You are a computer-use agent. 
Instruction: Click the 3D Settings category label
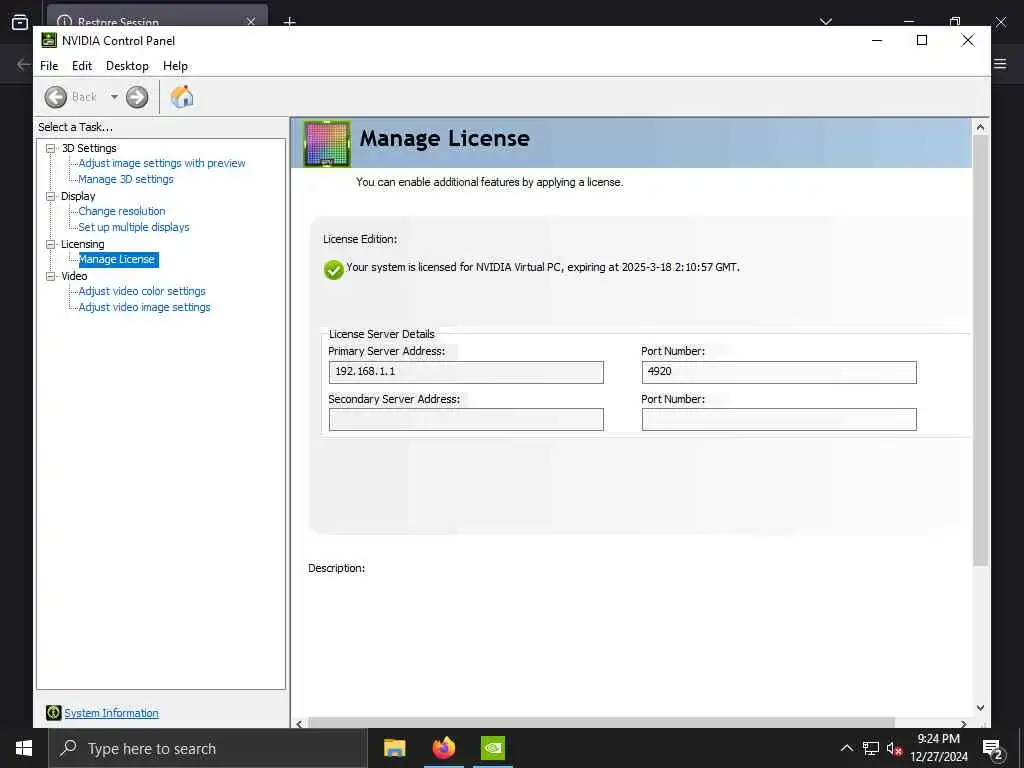pos(89,148)
